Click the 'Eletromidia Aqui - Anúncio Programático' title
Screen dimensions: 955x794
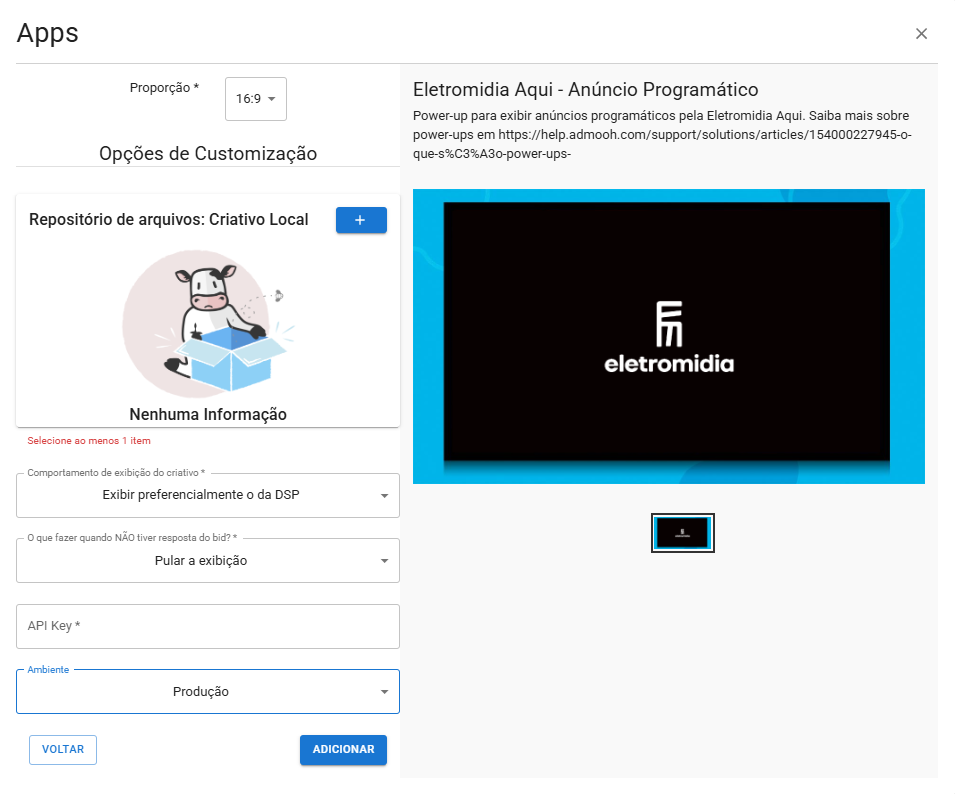click(585, 90)
